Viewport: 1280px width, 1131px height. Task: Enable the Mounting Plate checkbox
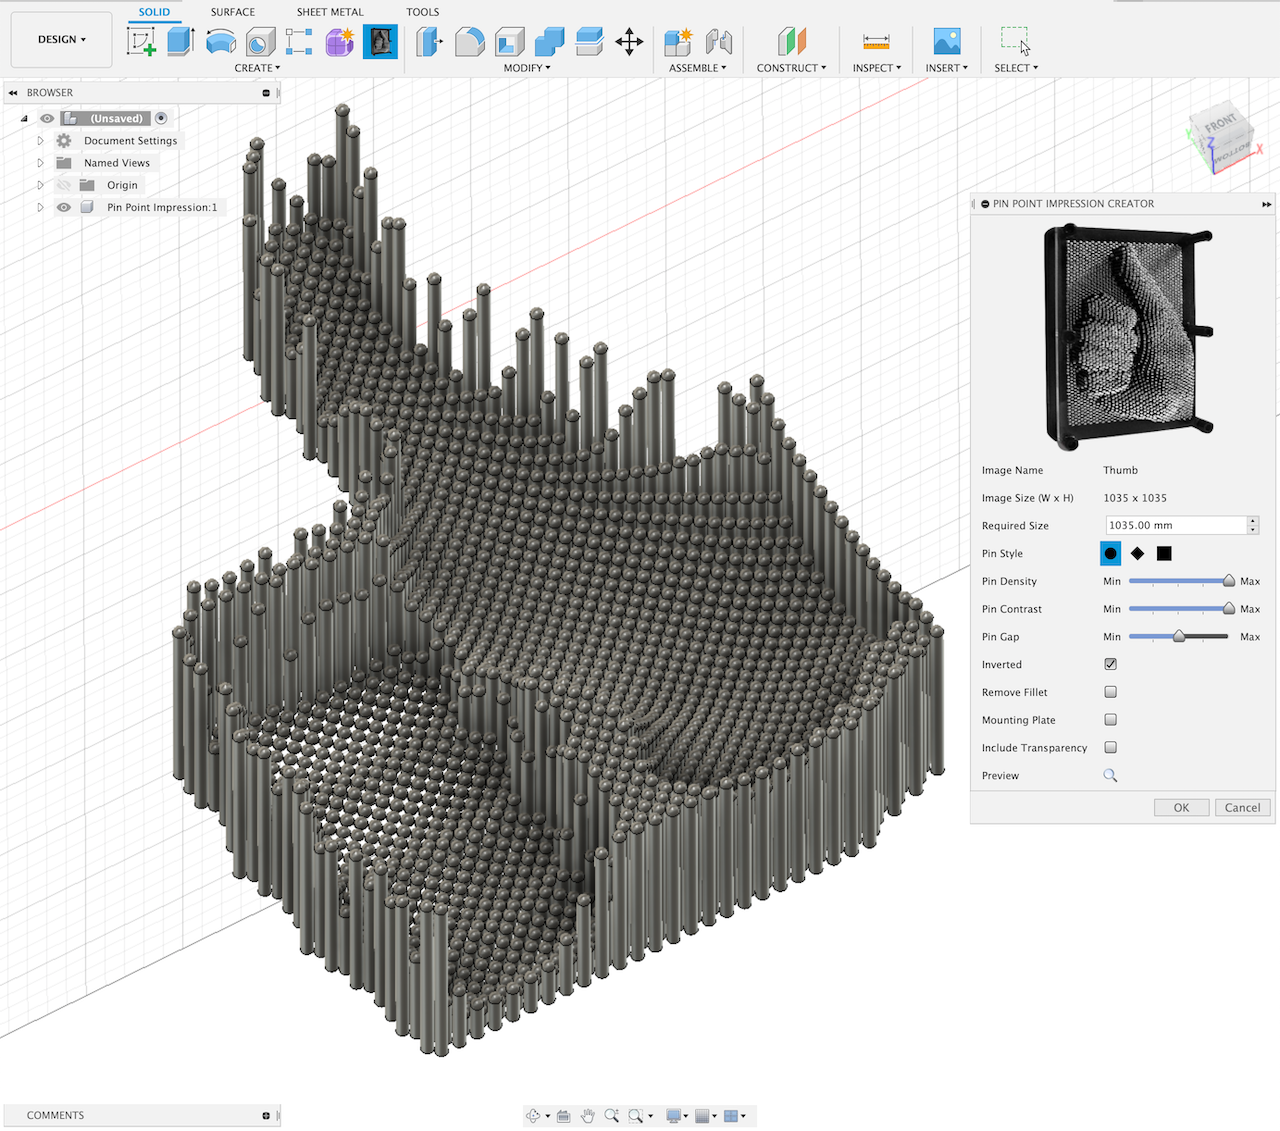[1110, 720]
